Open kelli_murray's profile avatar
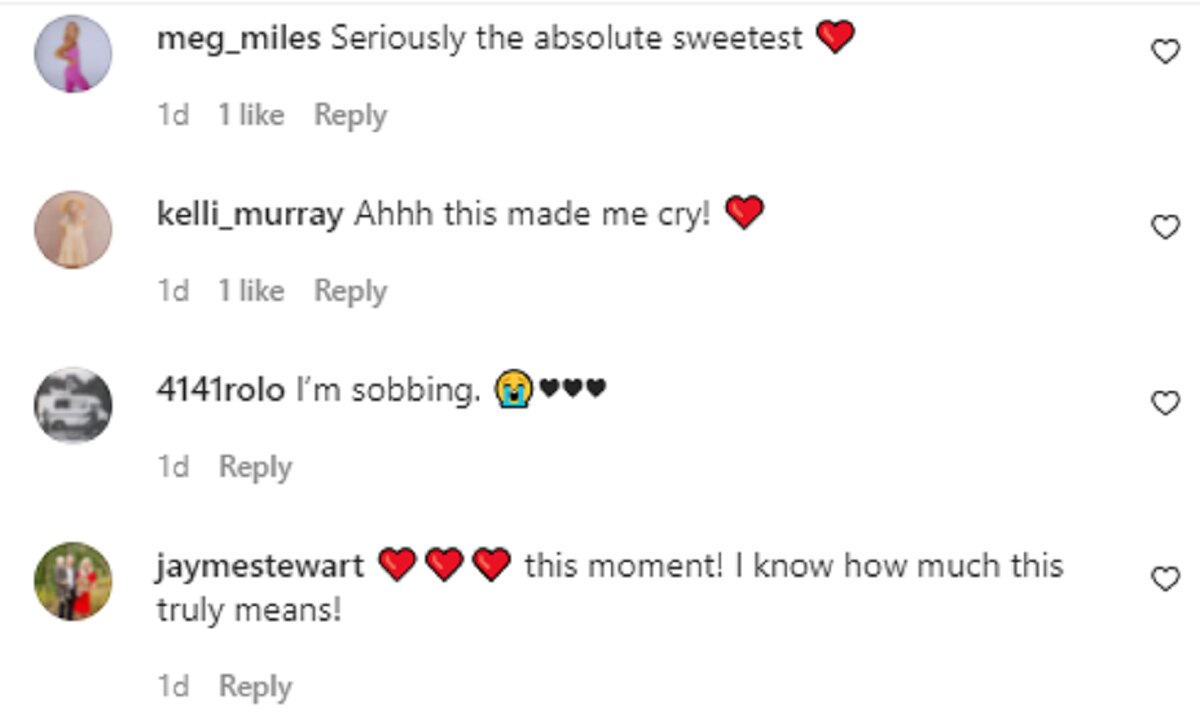 pyautogui.click(x=73, y=230)
